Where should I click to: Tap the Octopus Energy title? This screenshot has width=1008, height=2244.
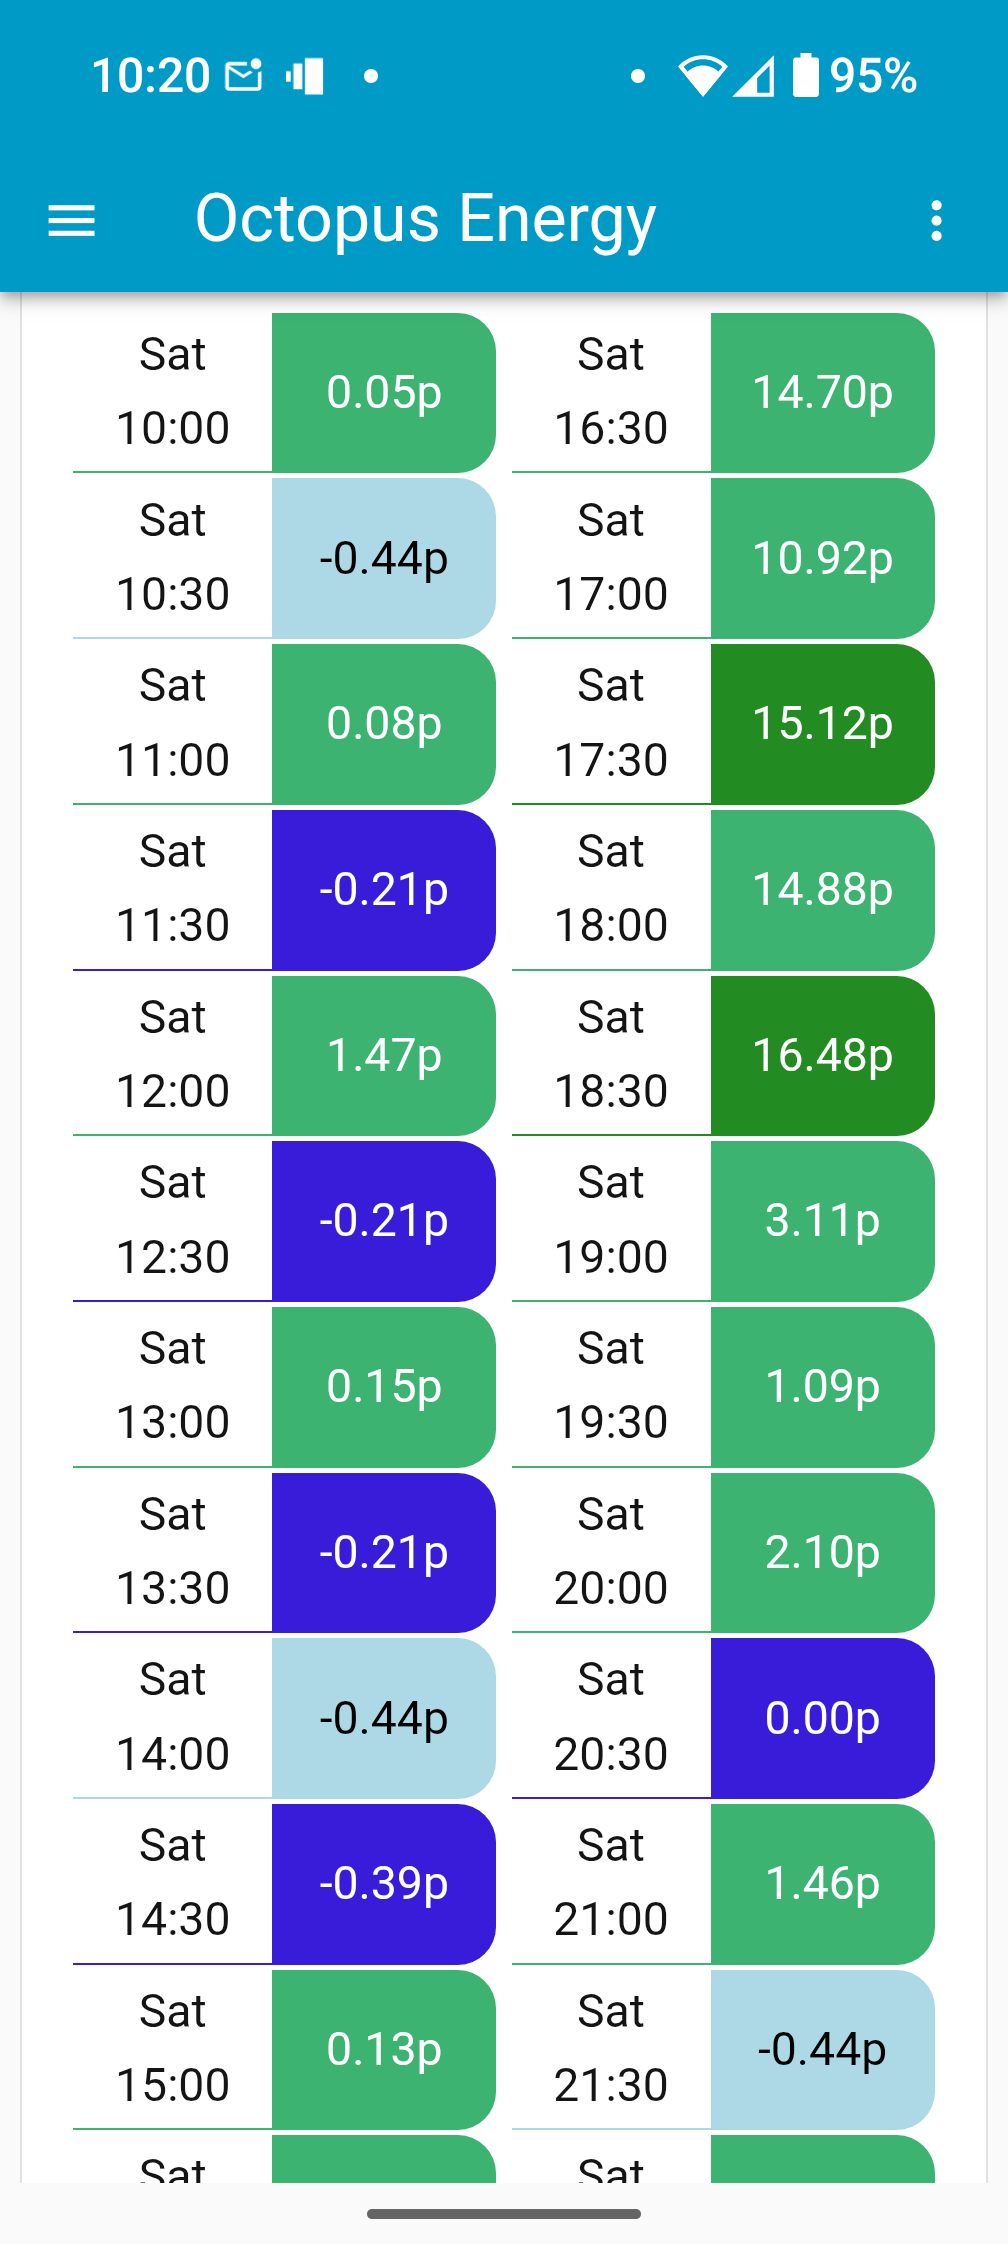pos(425,219)
